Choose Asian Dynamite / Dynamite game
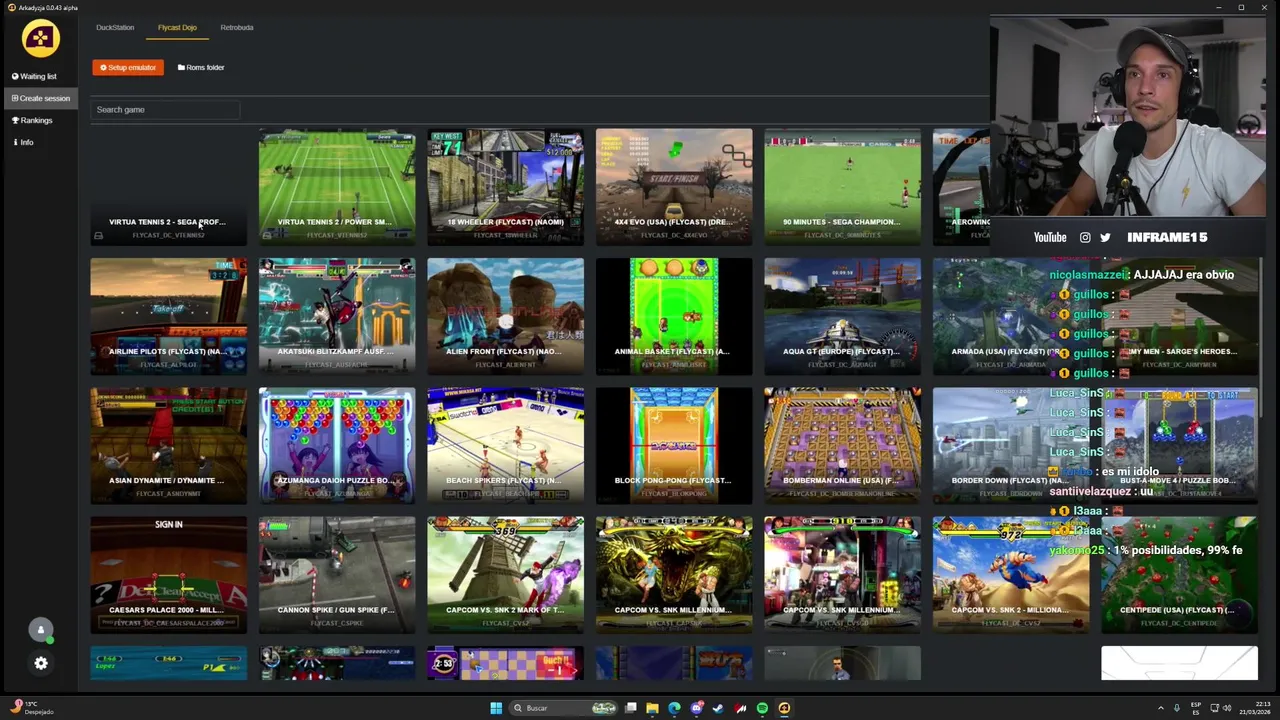 (168, 445)
